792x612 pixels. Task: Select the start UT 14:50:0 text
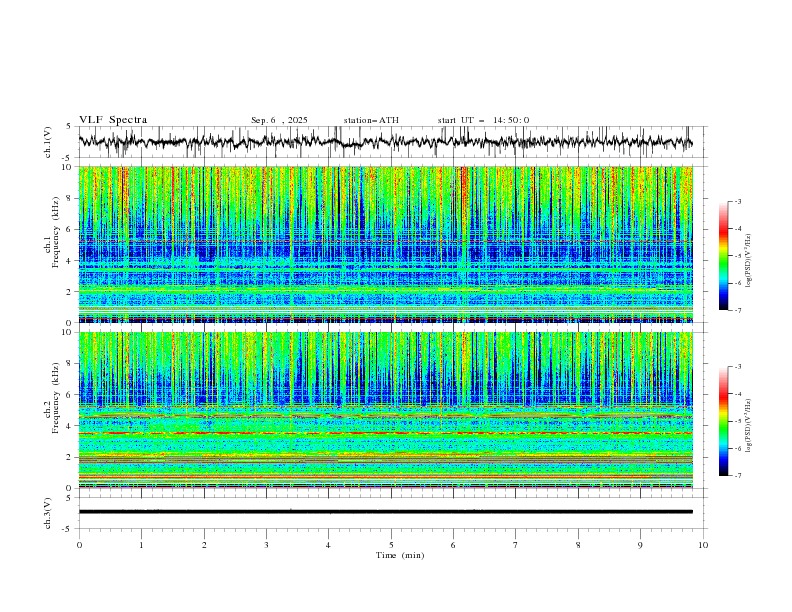(483, 120)
